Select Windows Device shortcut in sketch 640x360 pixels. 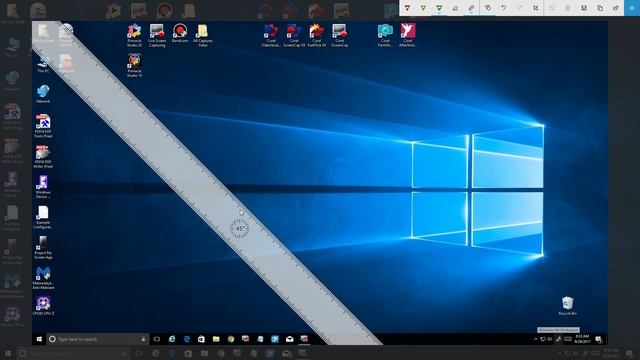click(43, 187)
